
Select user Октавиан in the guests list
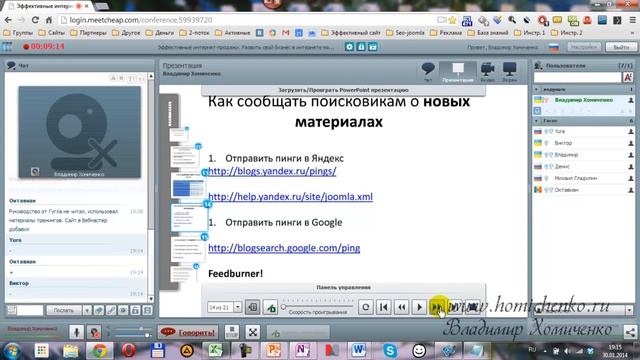coord(584,190)
